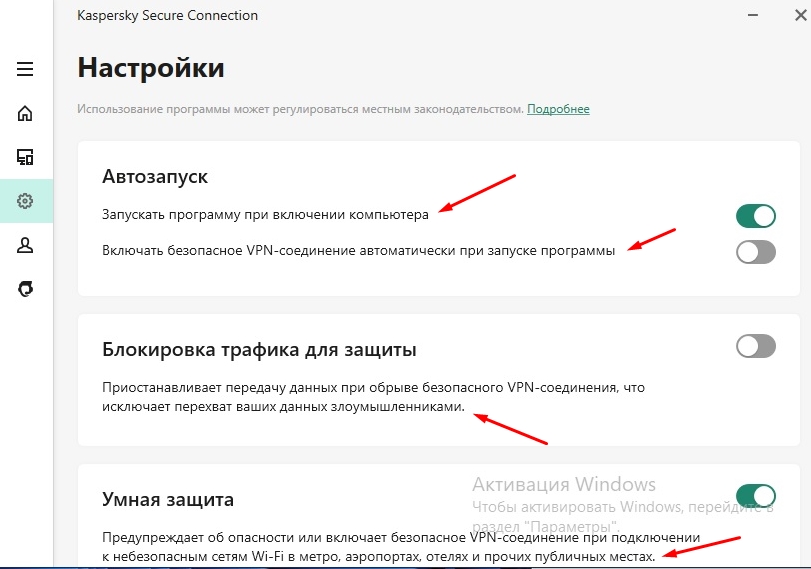This screenshot has height=569, width=811.
Task: Click the Настройки page heading
Action: pyautogui.click(x=151, y=68)
